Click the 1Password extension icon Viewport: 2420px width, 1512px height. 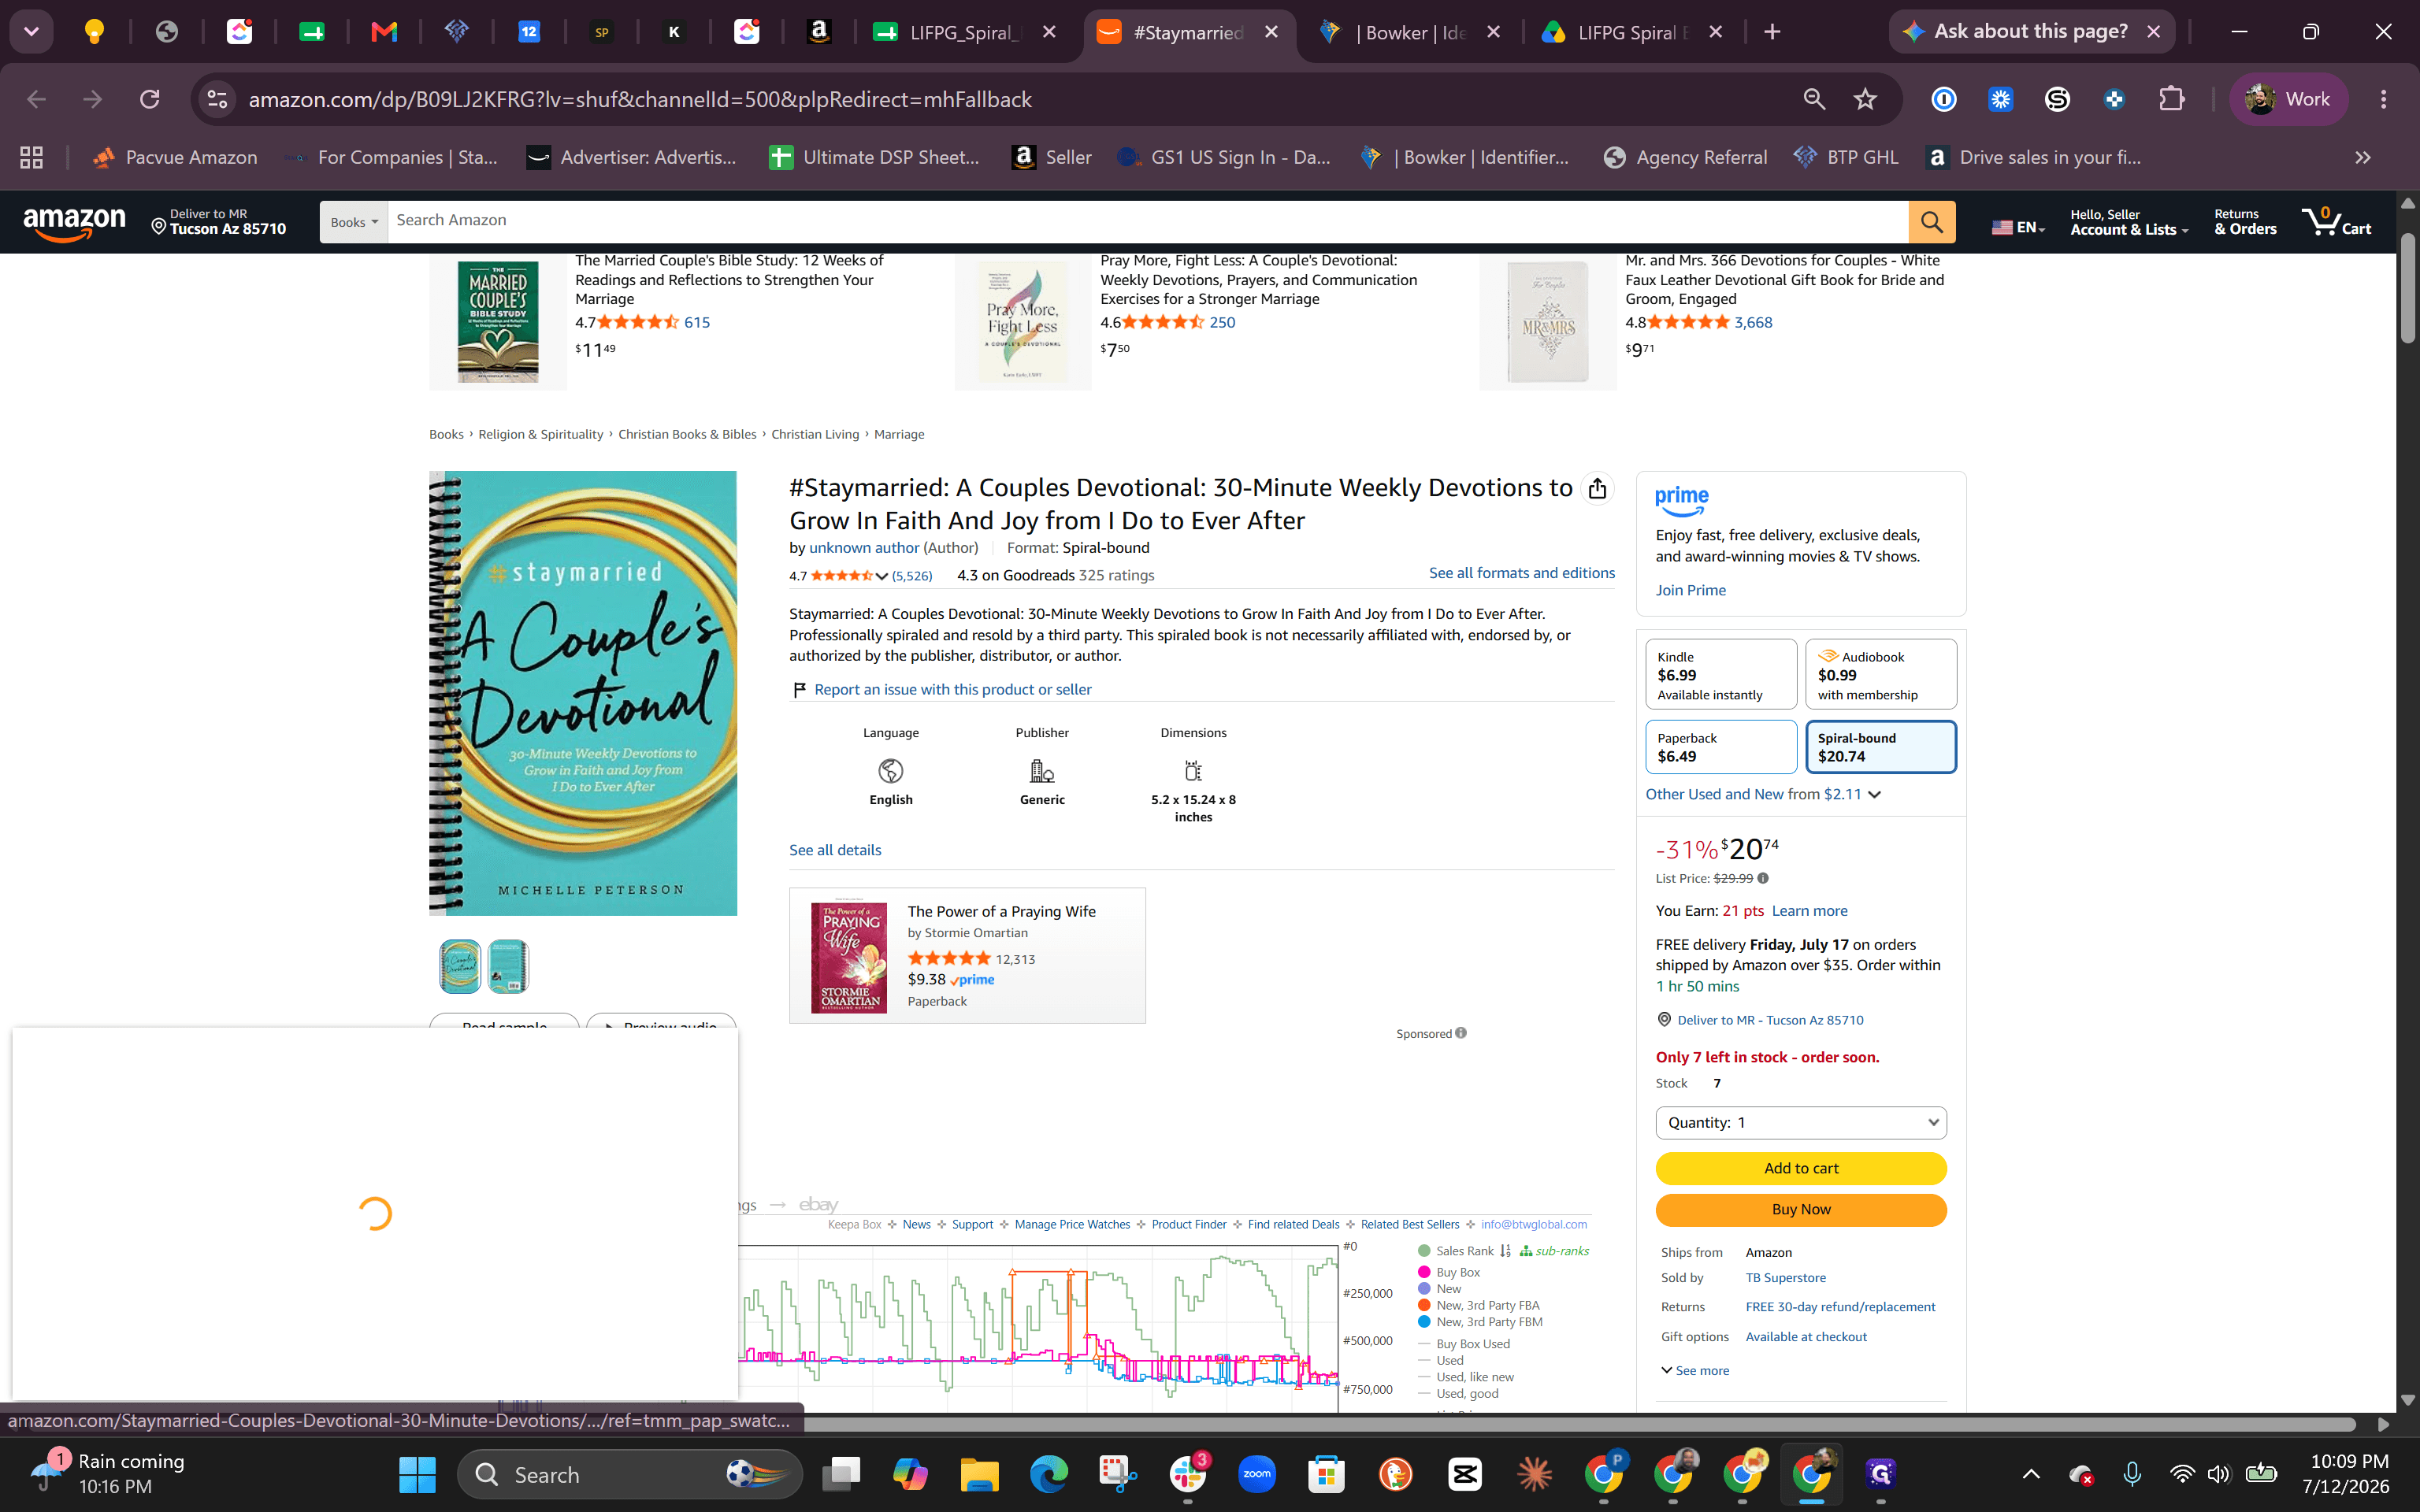1943,99
